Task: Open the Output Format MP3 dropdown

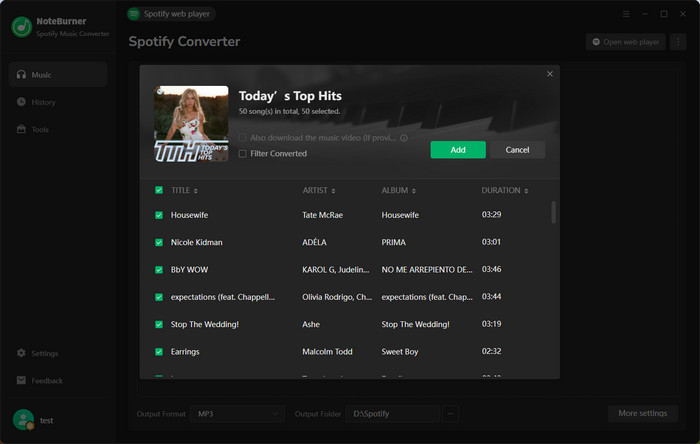Action: 238,414
